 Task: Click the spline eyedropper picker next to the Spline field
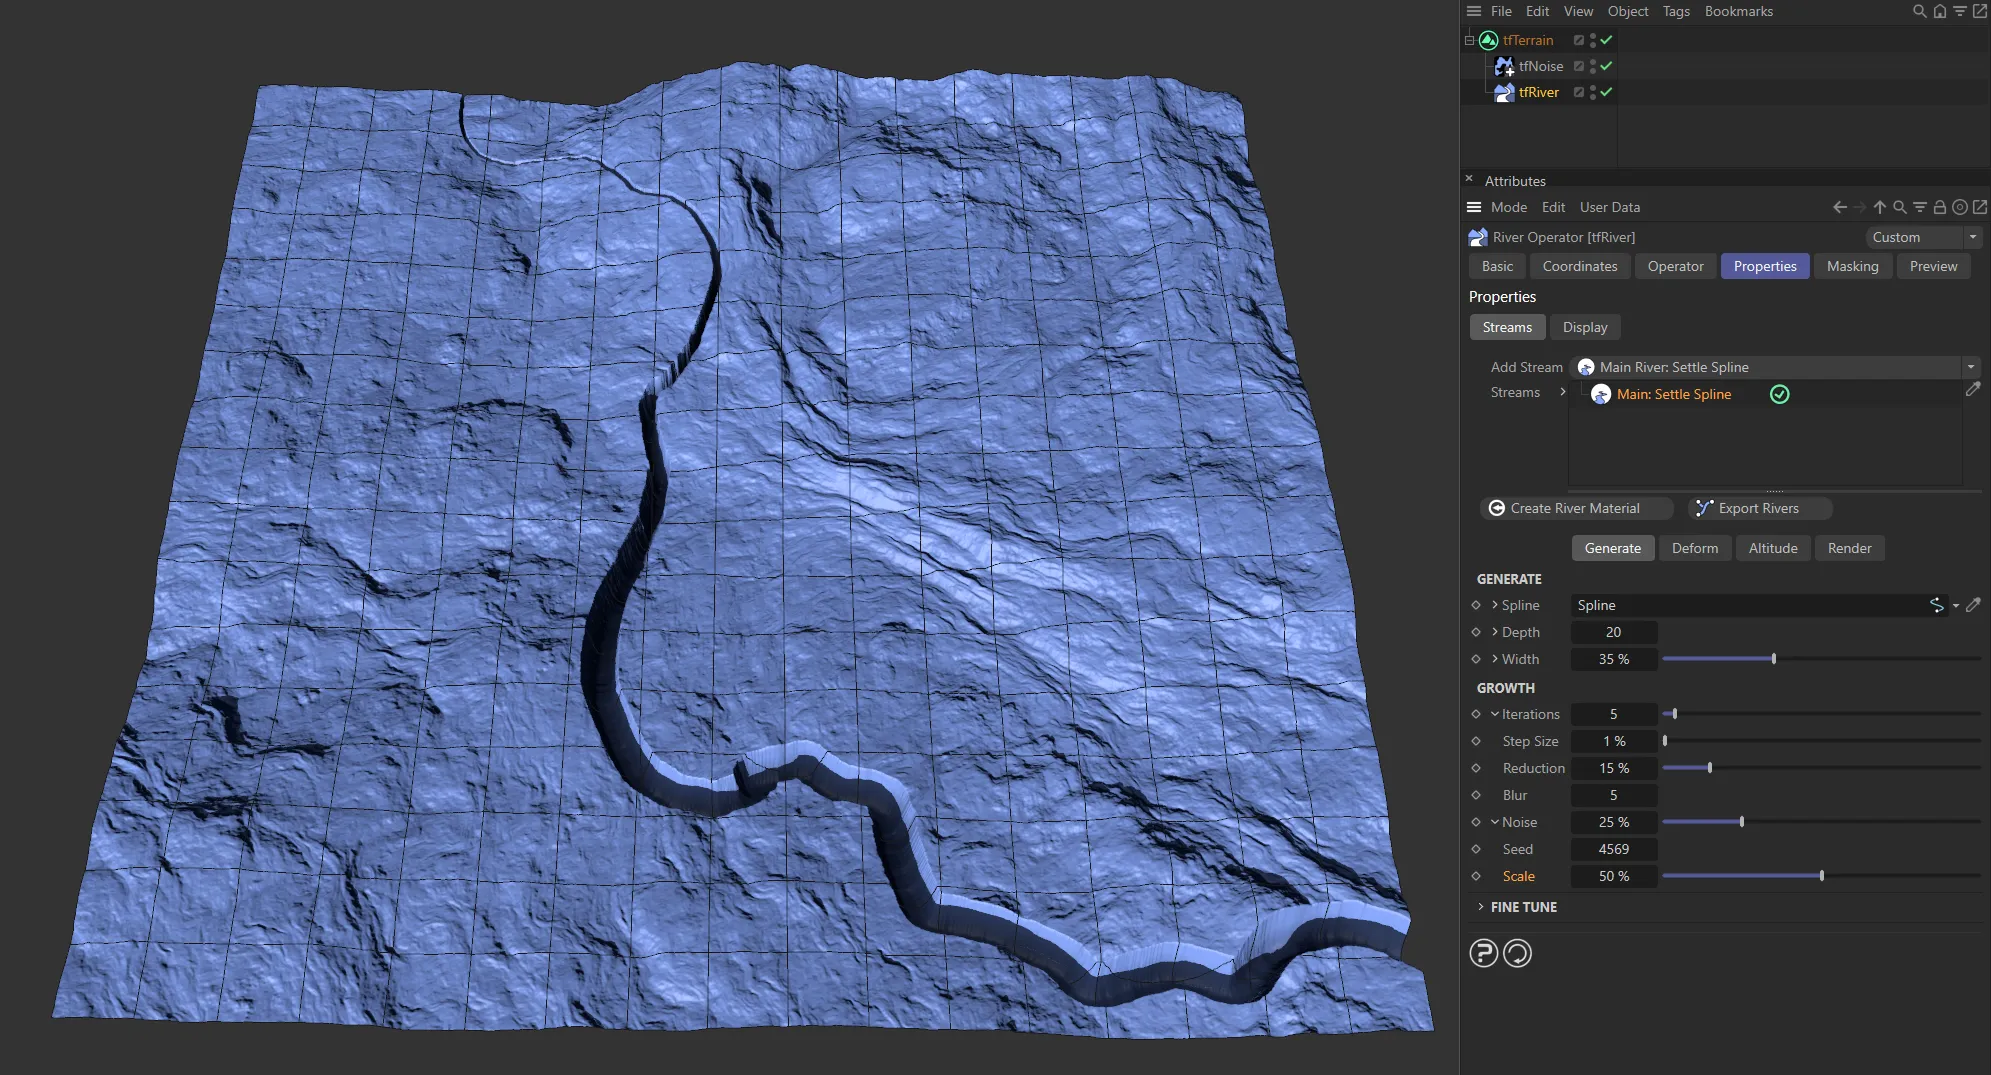pyautogui.click(x=1974, y=605)
